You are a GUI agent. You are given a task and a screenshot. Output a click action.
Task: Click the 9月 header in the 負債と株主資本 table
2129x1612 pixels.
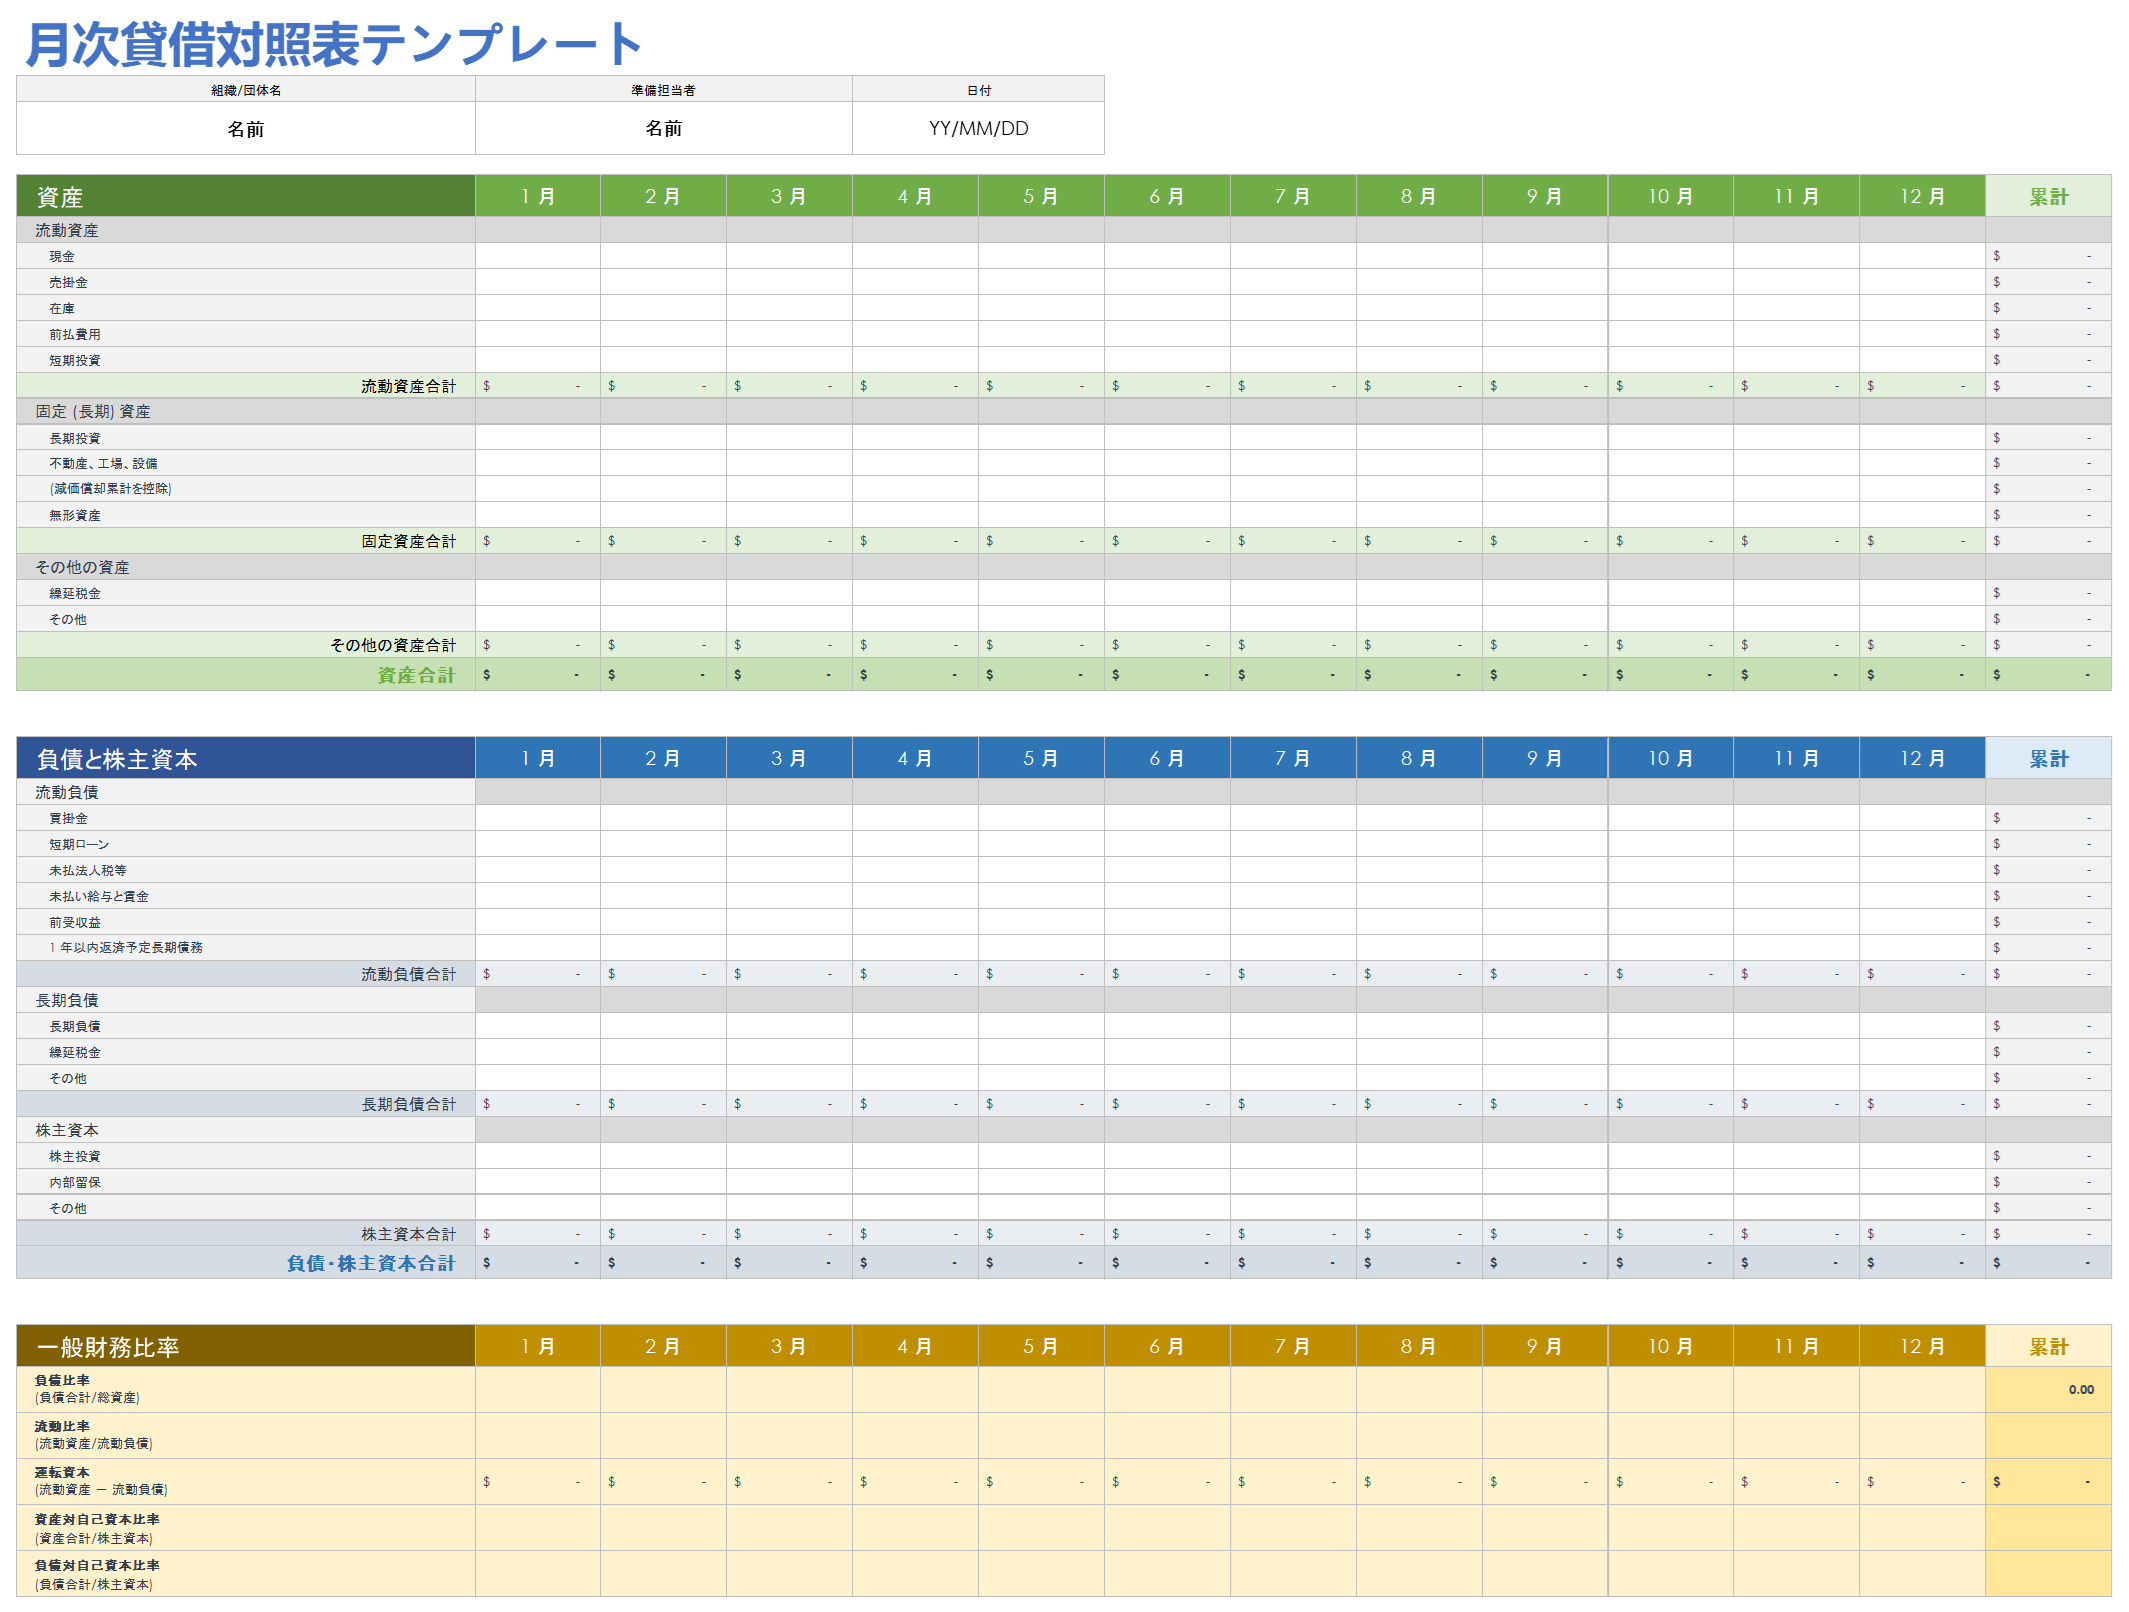[1544, 758]
